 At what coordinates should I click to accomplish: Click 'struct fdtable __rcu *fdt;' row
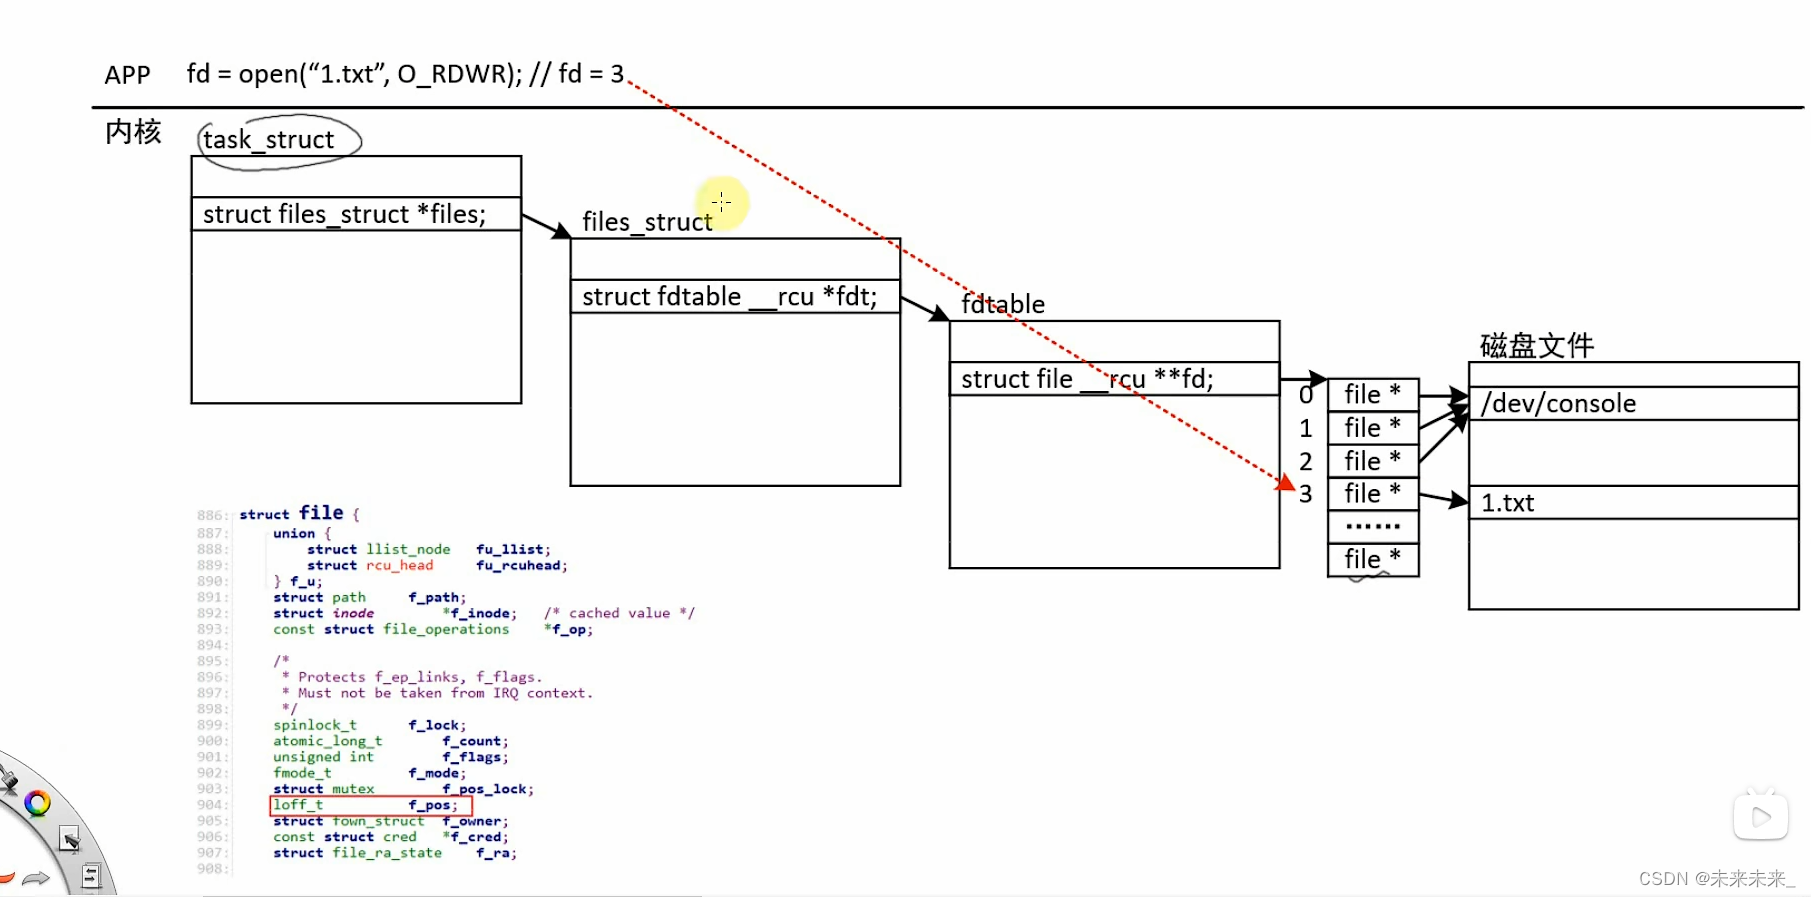735,297
